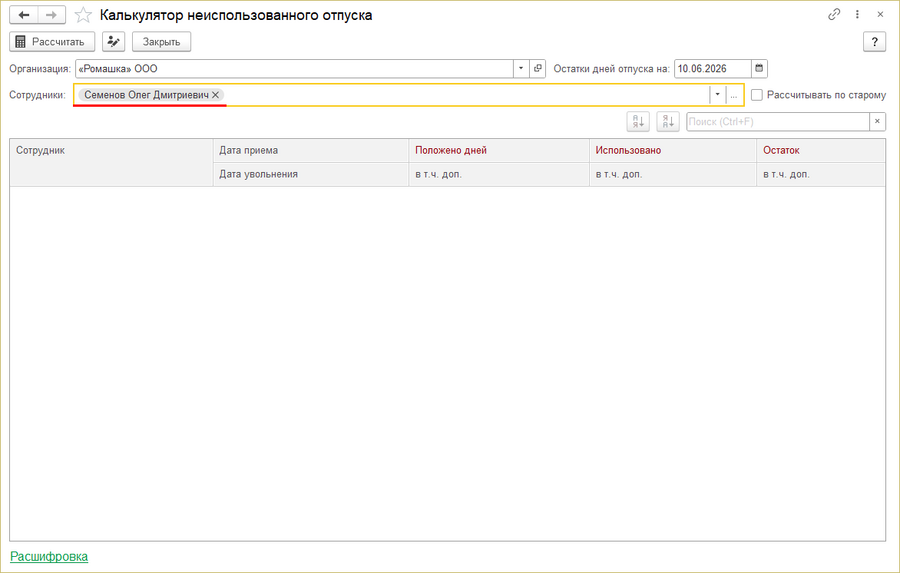900x573 pixels.
Task: Open employee selection with ellipsis button
Action: click(x=734, y=95)
